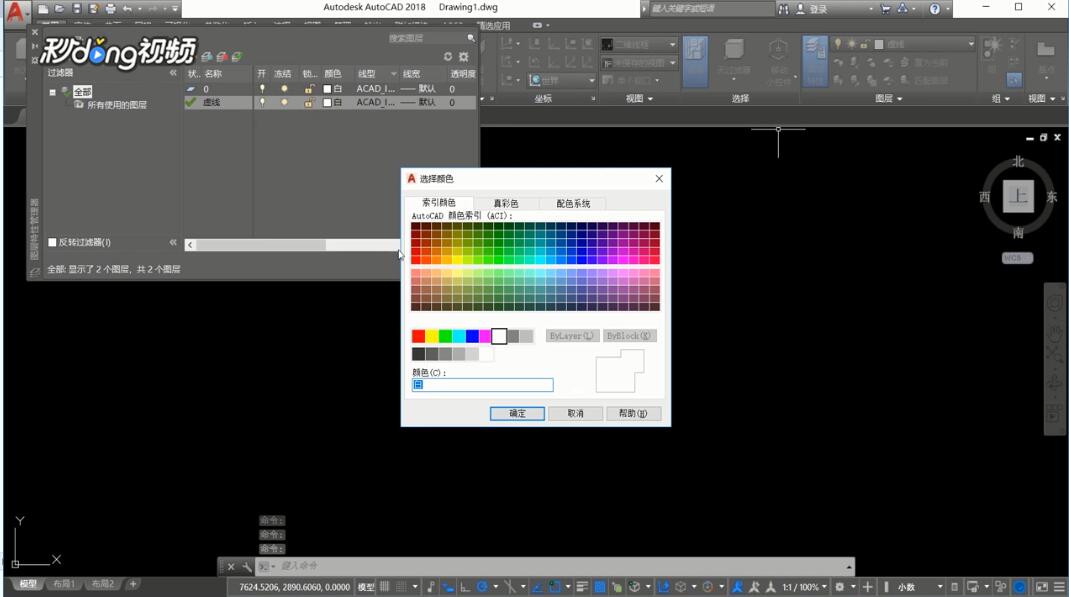
Task: Collapse the filter pane with double chevron
Action: pos(173,72)
